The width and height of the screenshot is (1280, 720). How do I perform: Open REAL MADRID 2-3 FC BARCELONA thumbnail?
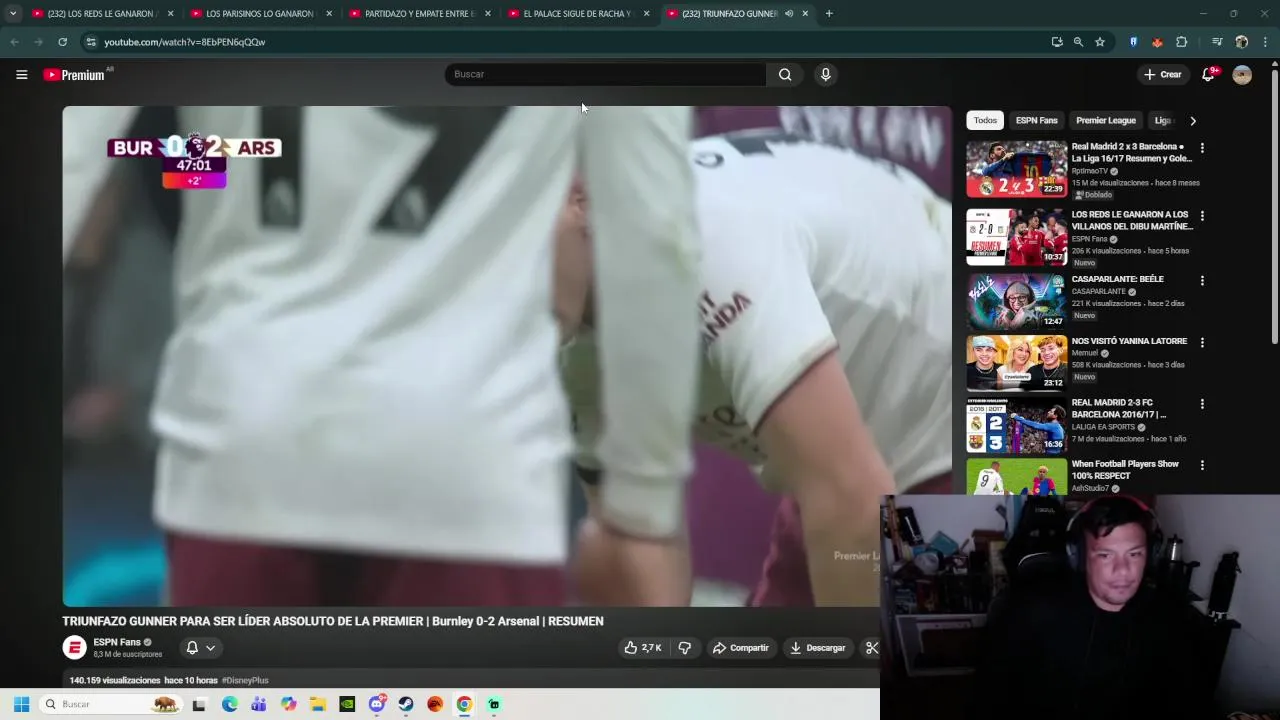pos(1016,425)
